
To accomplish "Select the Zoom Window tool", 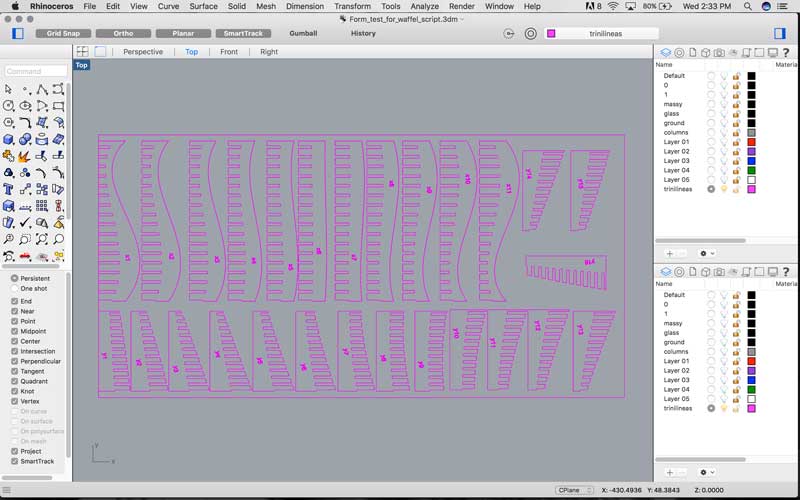I will [25, 239].
